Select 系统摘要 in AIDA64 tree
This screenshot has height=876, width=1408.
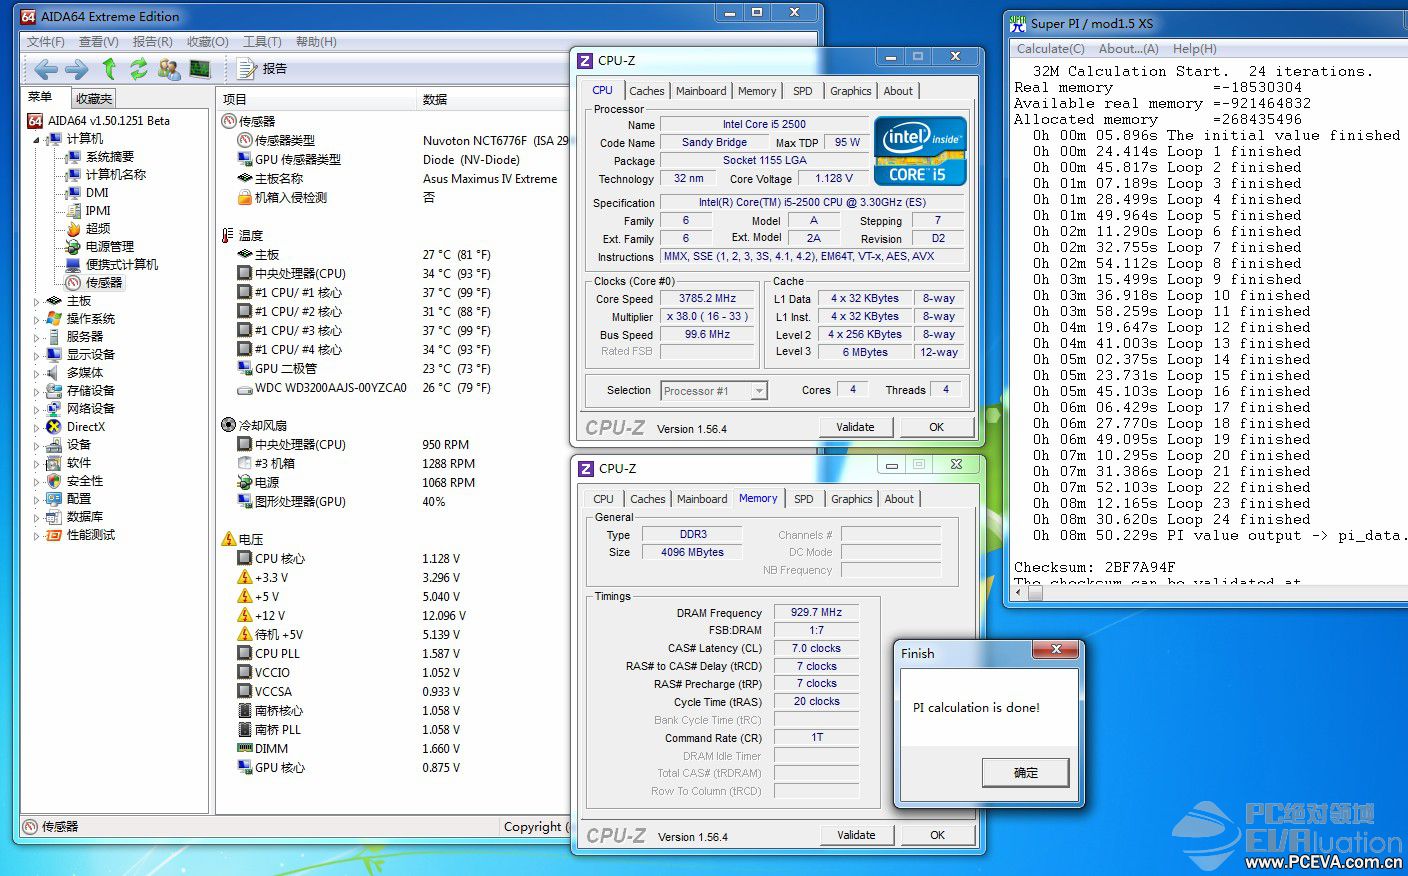(109, 157)
